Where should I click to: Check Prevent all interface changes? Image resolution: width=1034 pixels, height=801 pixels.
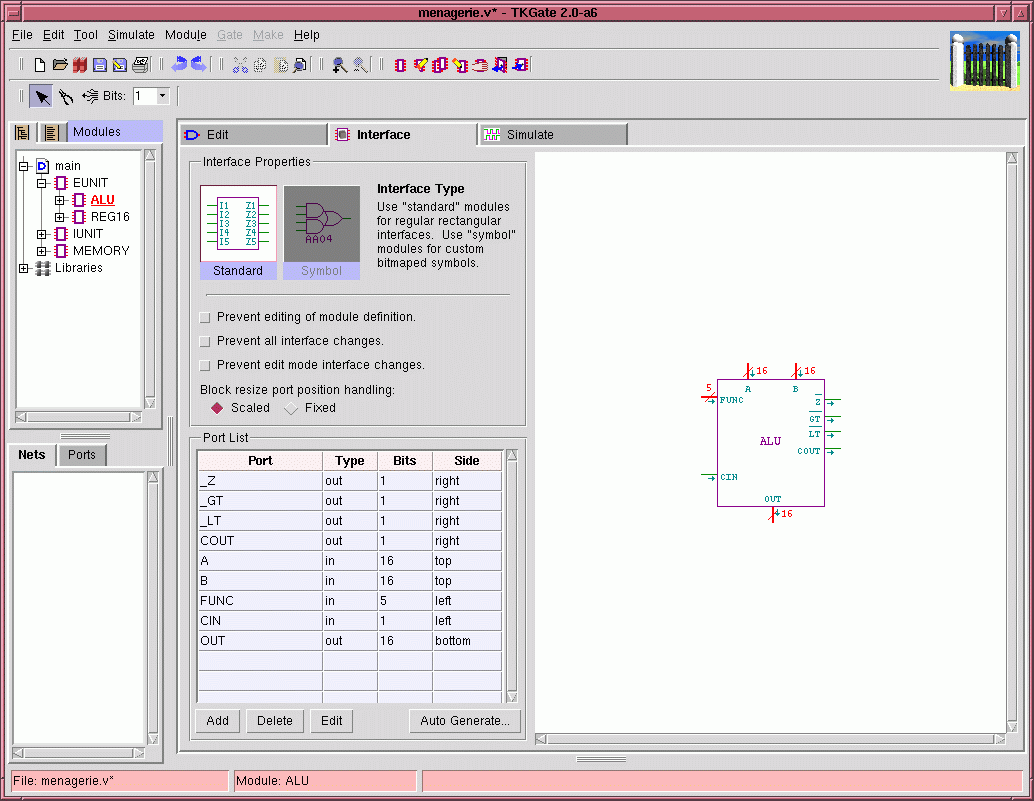(x=205, y=341)
